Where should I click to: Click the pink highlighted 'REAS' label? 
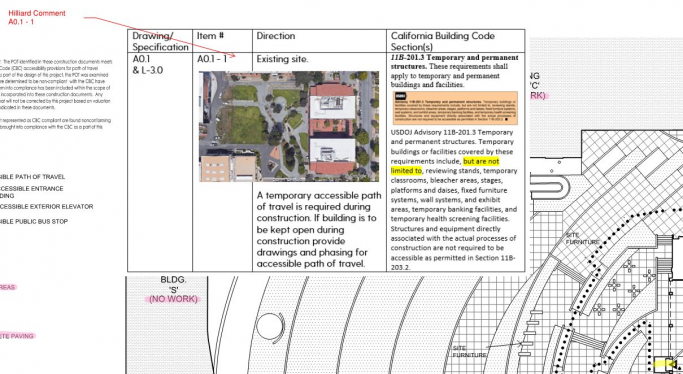tap(8, 287)
